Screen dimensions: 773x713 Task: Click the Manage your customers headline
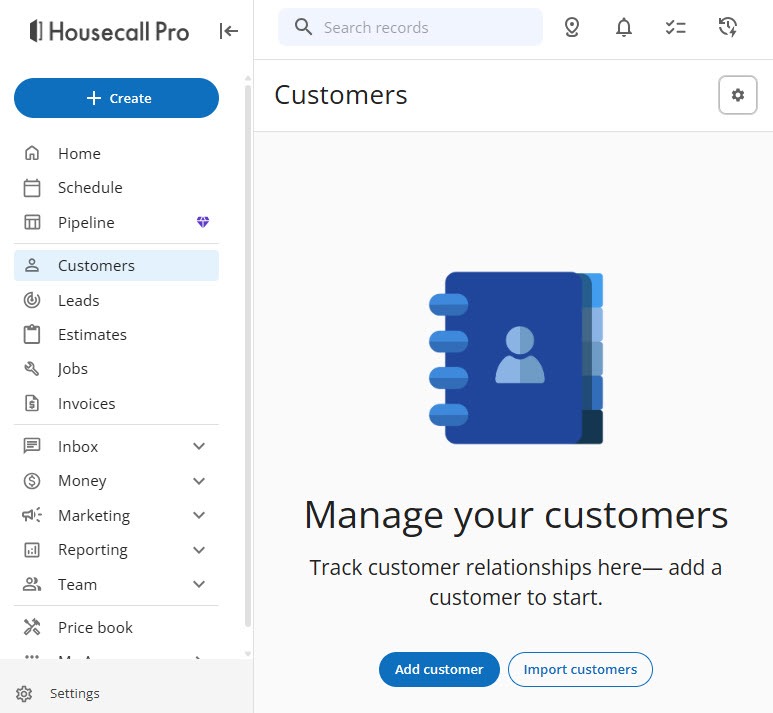(x=516, y=515)
